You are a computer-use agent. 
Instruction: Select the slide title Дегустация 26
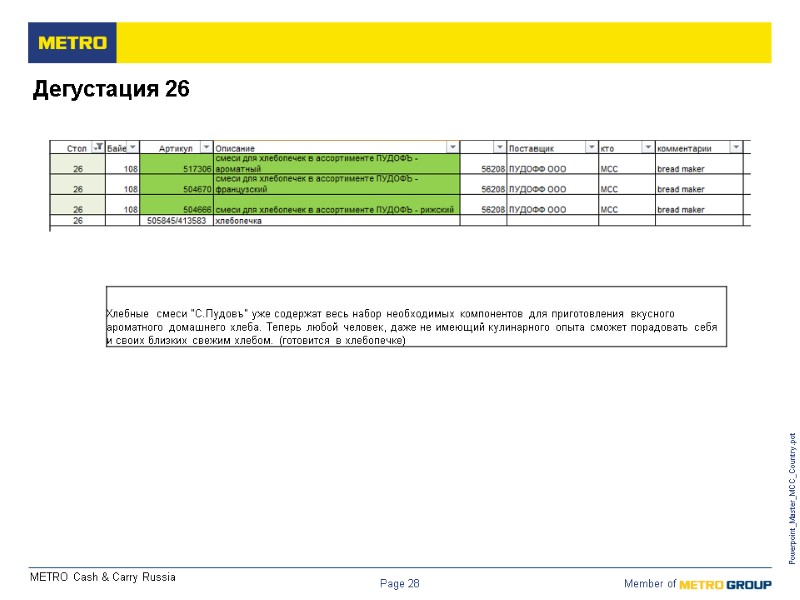[x=111, y=89]
